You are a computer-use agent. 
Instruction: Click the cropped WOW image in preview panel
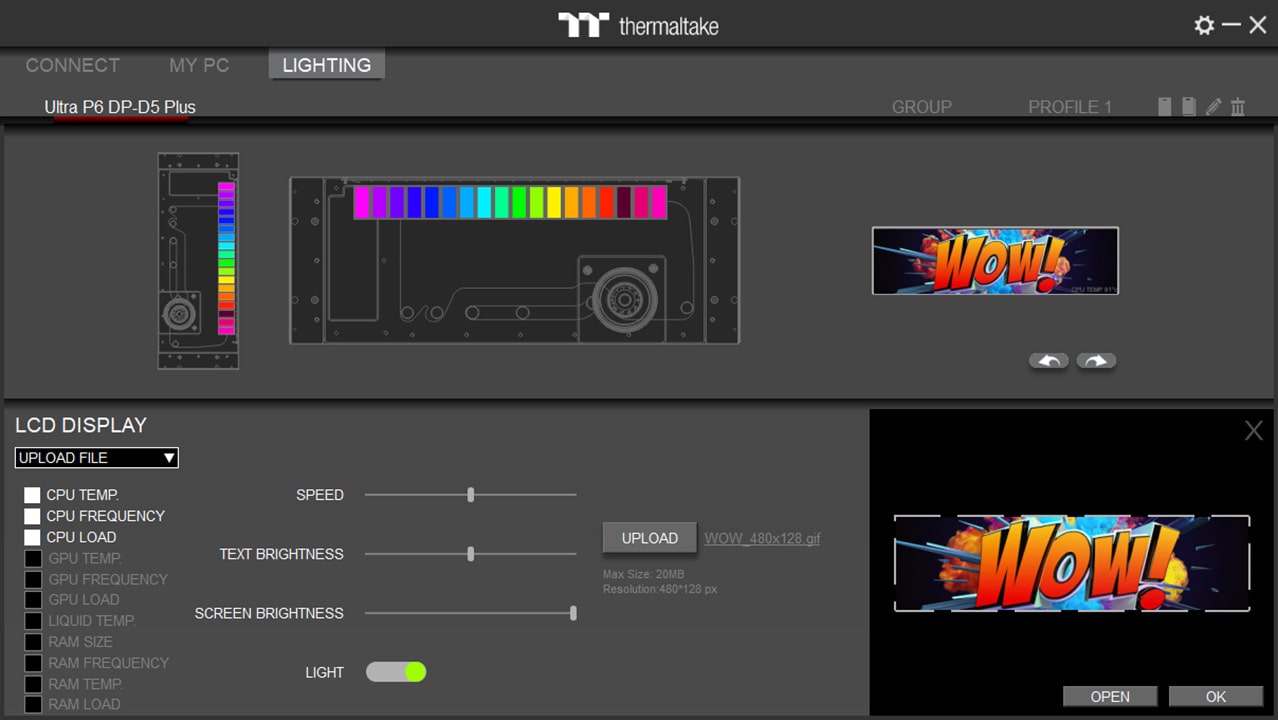coord(1071,563)
